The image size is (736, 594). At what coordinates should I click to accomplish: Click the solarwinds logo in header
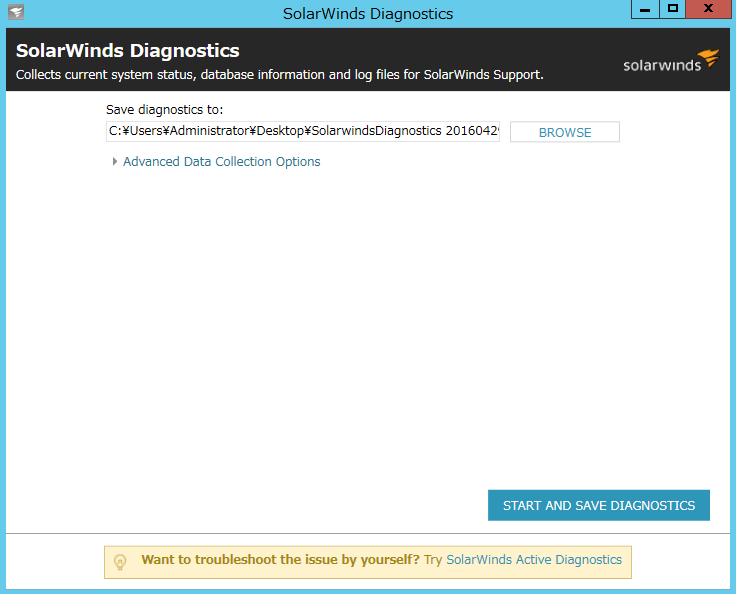click(x=671, y=61)
